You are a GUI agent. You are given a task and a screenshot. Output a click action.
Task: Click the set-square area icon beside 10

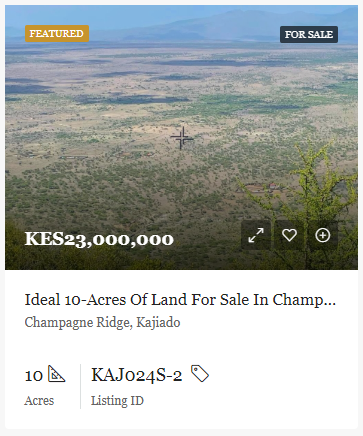point(56,374)
